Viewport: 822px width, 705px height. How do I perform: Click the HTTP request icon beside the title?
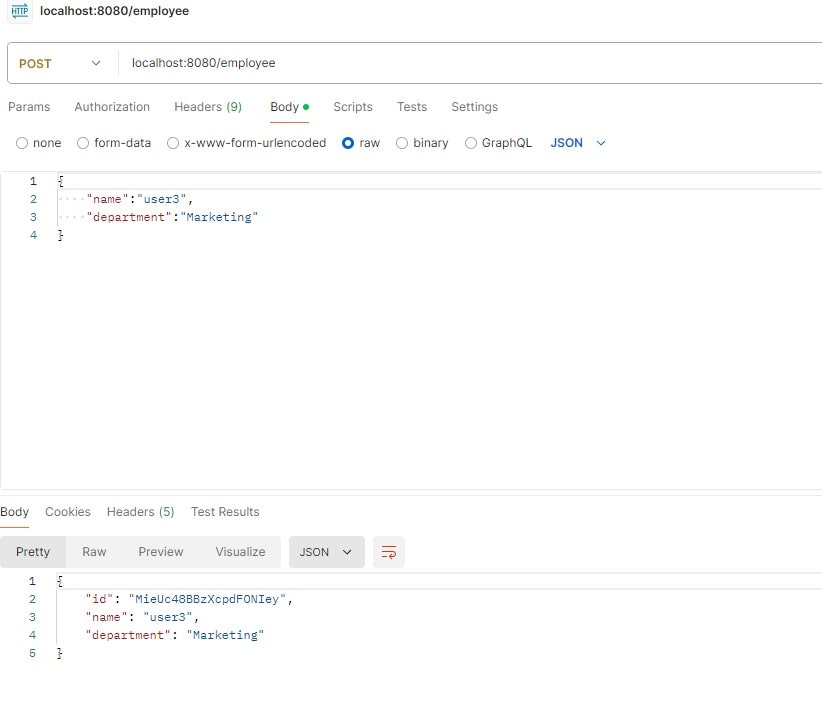tap(19, 11)
